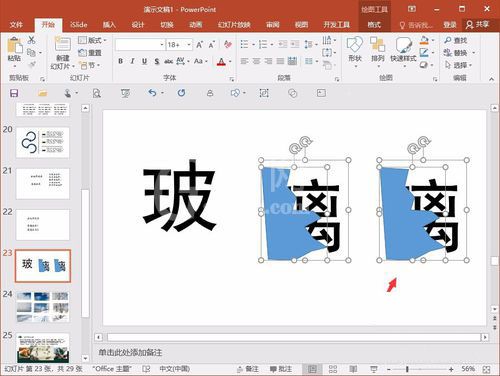Open the font name dropdown

tap(162, 44)
